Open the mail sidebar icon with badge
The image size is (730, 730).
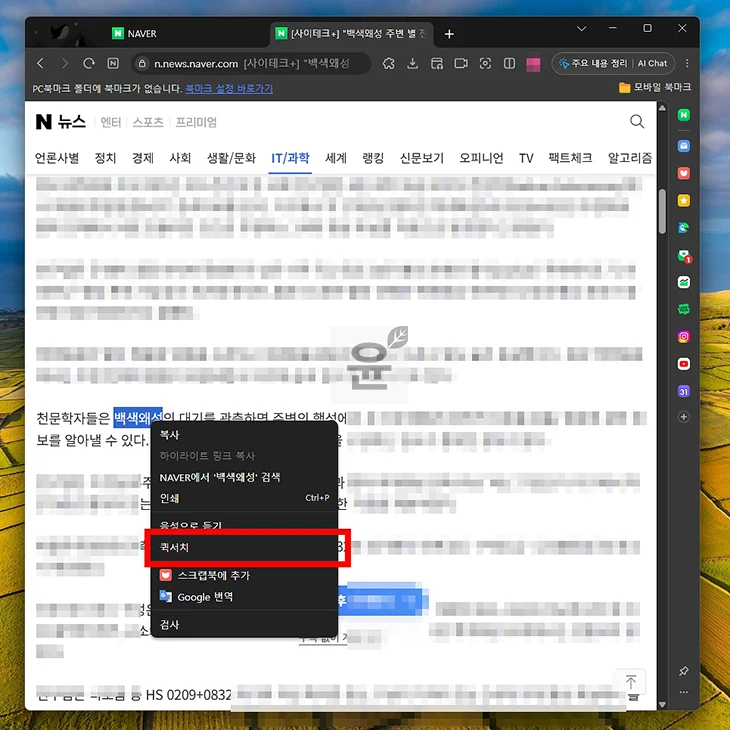[x=684, y=256]
